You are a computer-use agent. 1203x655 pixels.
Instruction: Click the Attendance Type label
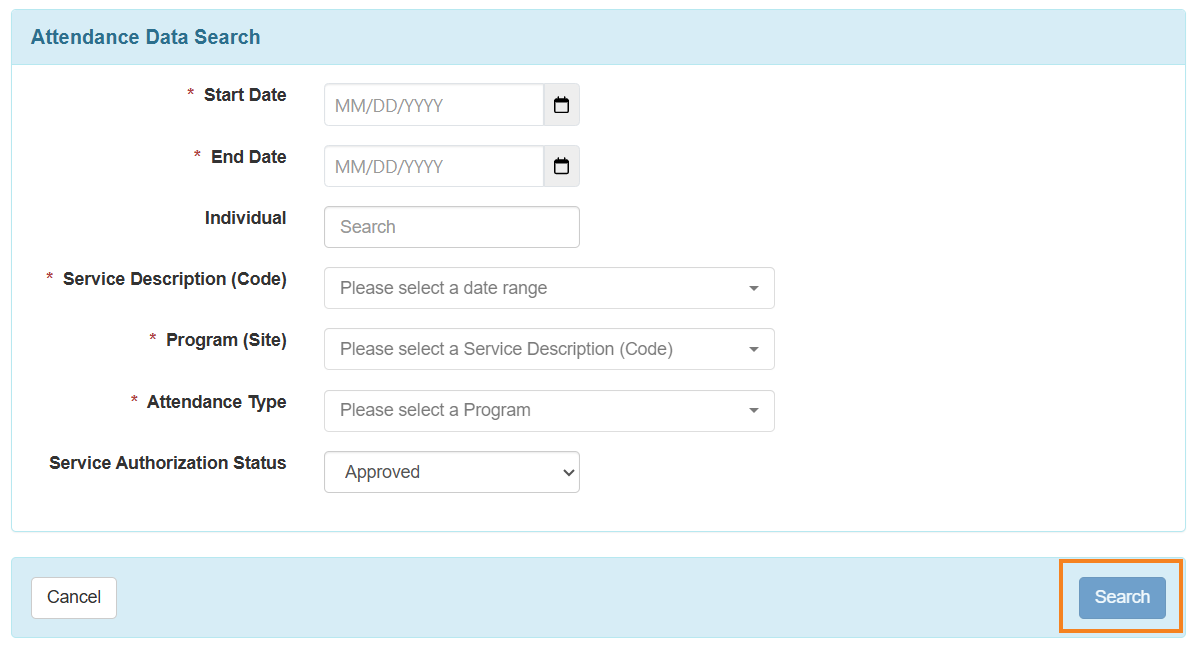point(217,402)
